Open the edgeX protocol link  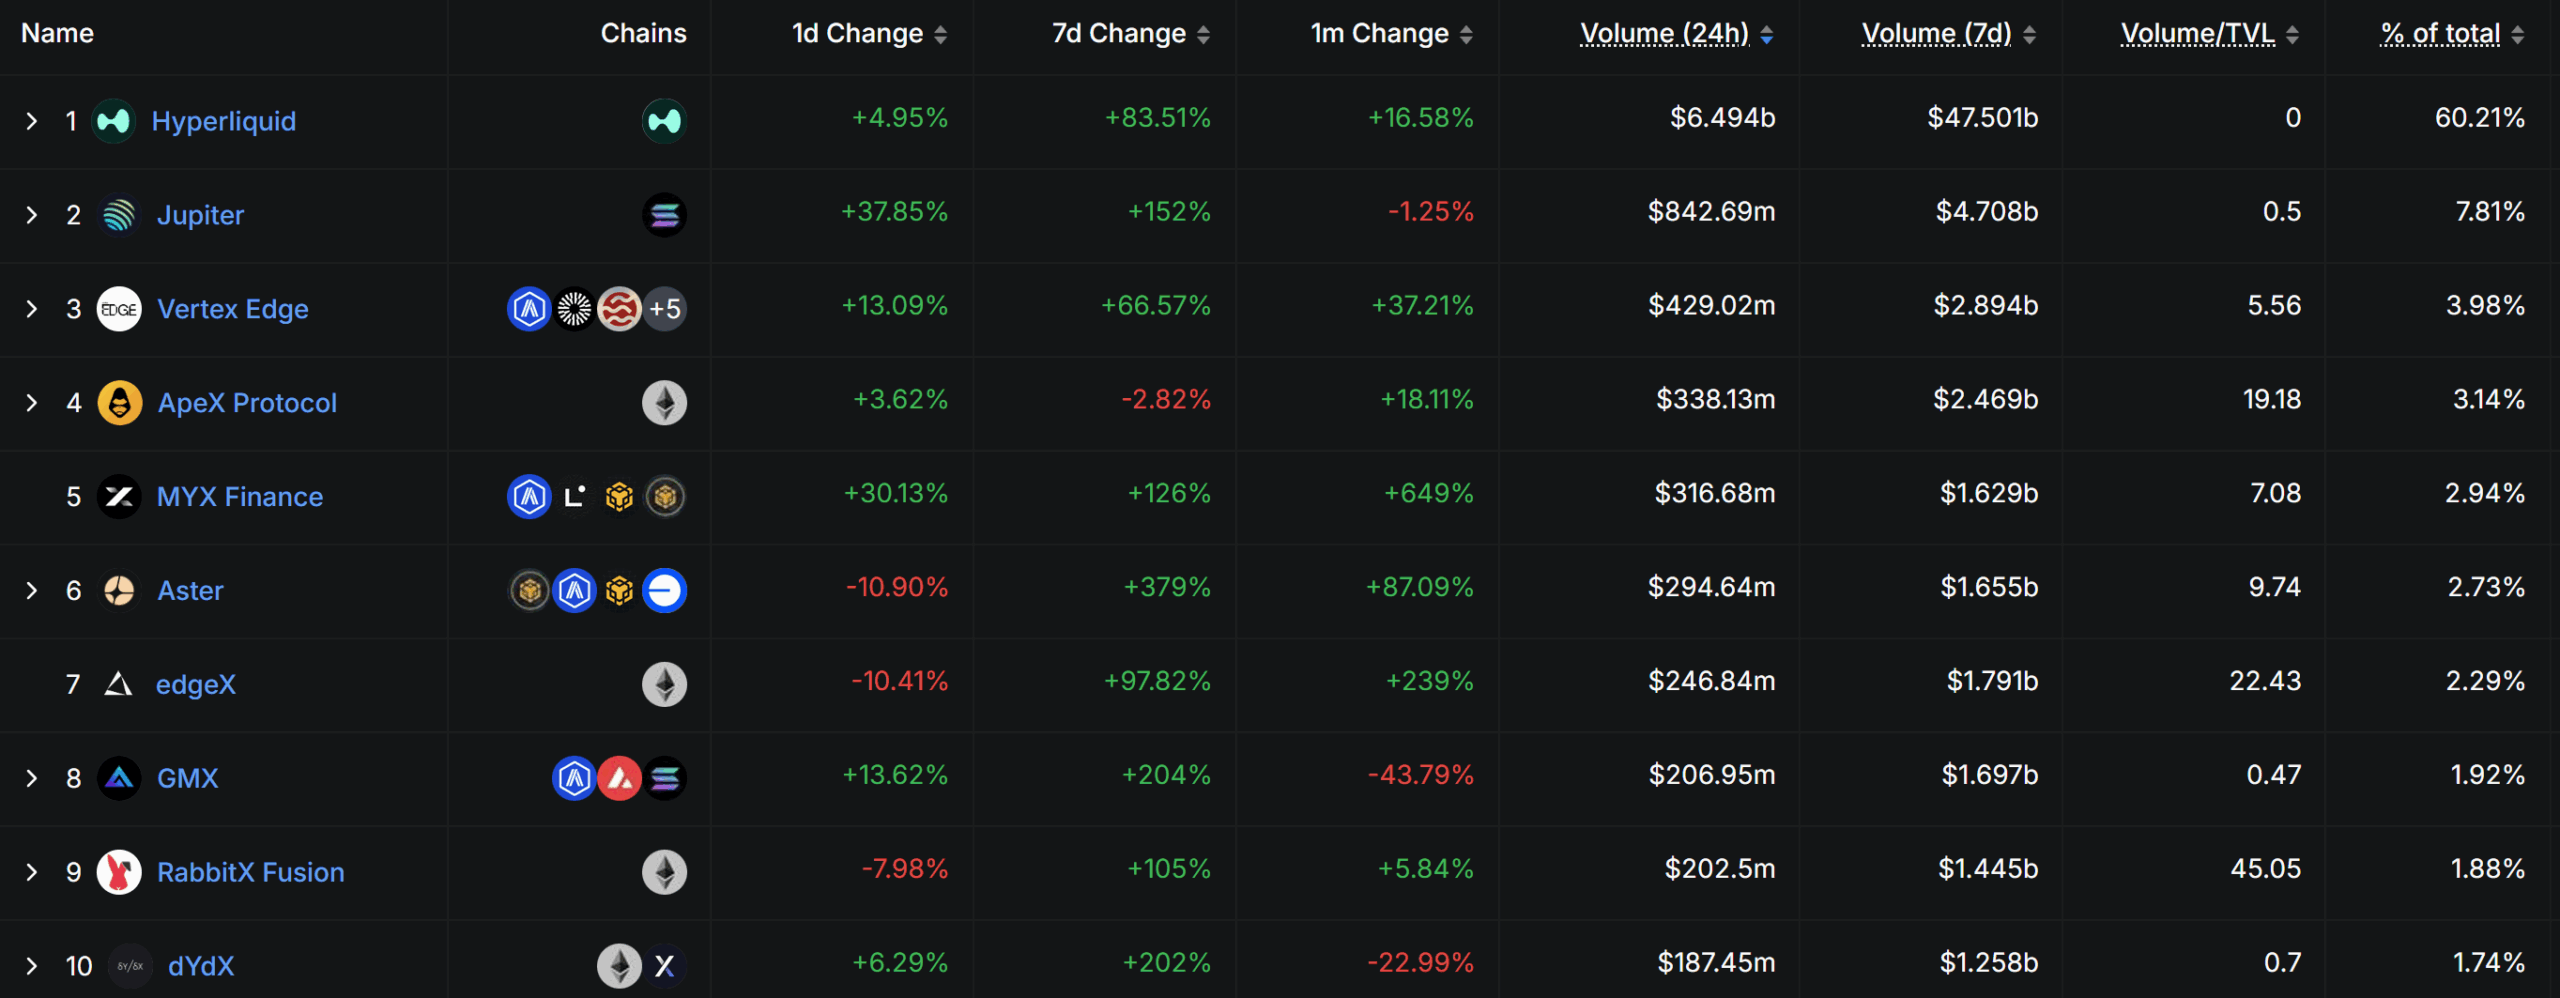coord(196,685)
